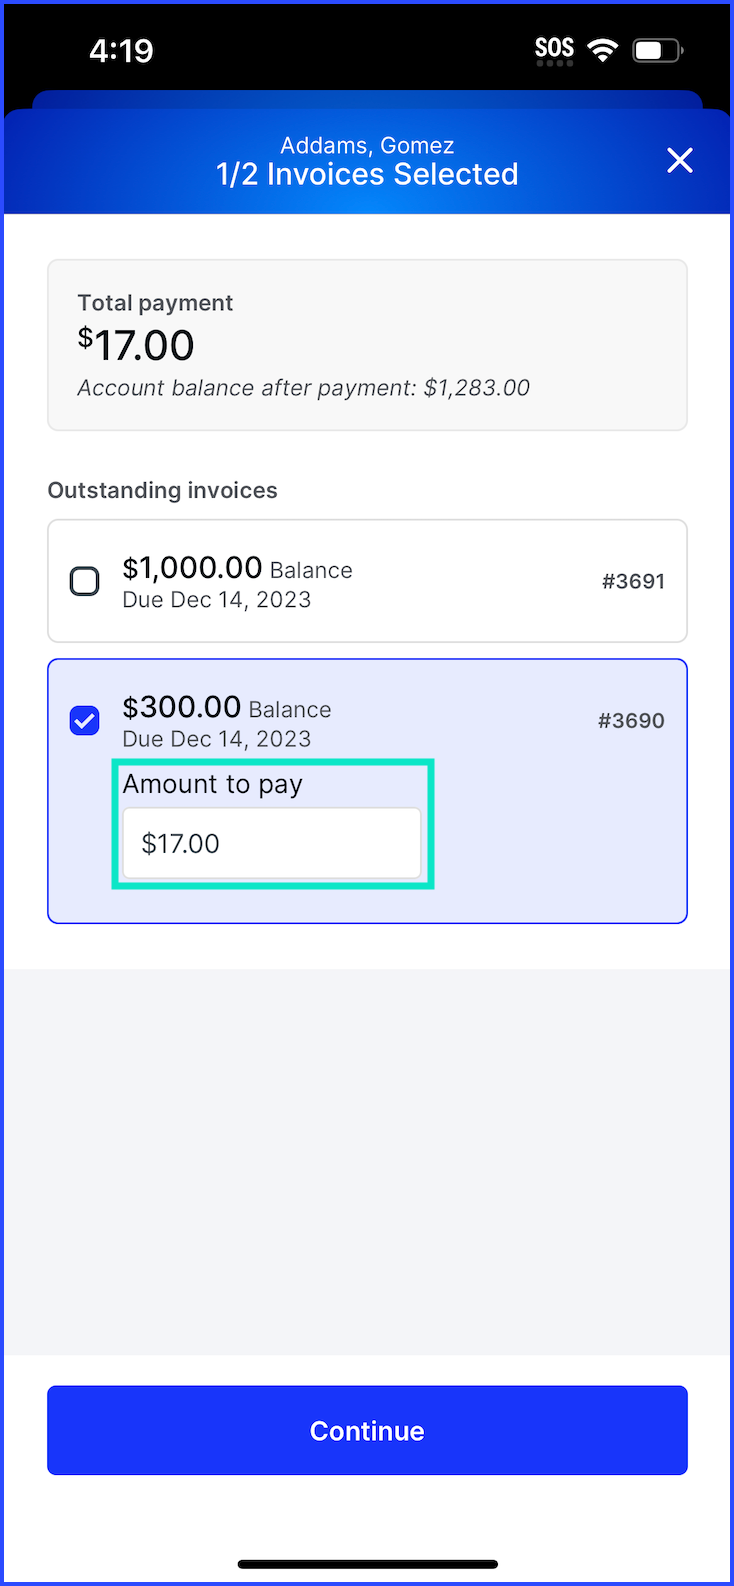Tap the $1,000.00 Balance text
Viewport: 734px width, 1586px height.
pos(237,568)
